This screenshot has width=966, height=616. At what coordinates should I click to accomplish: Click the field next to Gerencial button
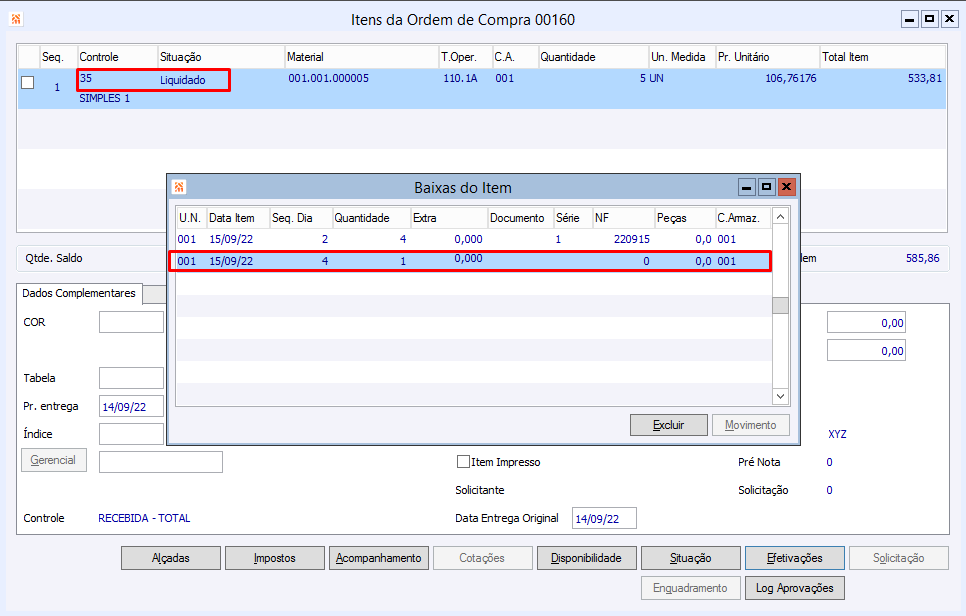pyautogui.click(x=161, y=462)
